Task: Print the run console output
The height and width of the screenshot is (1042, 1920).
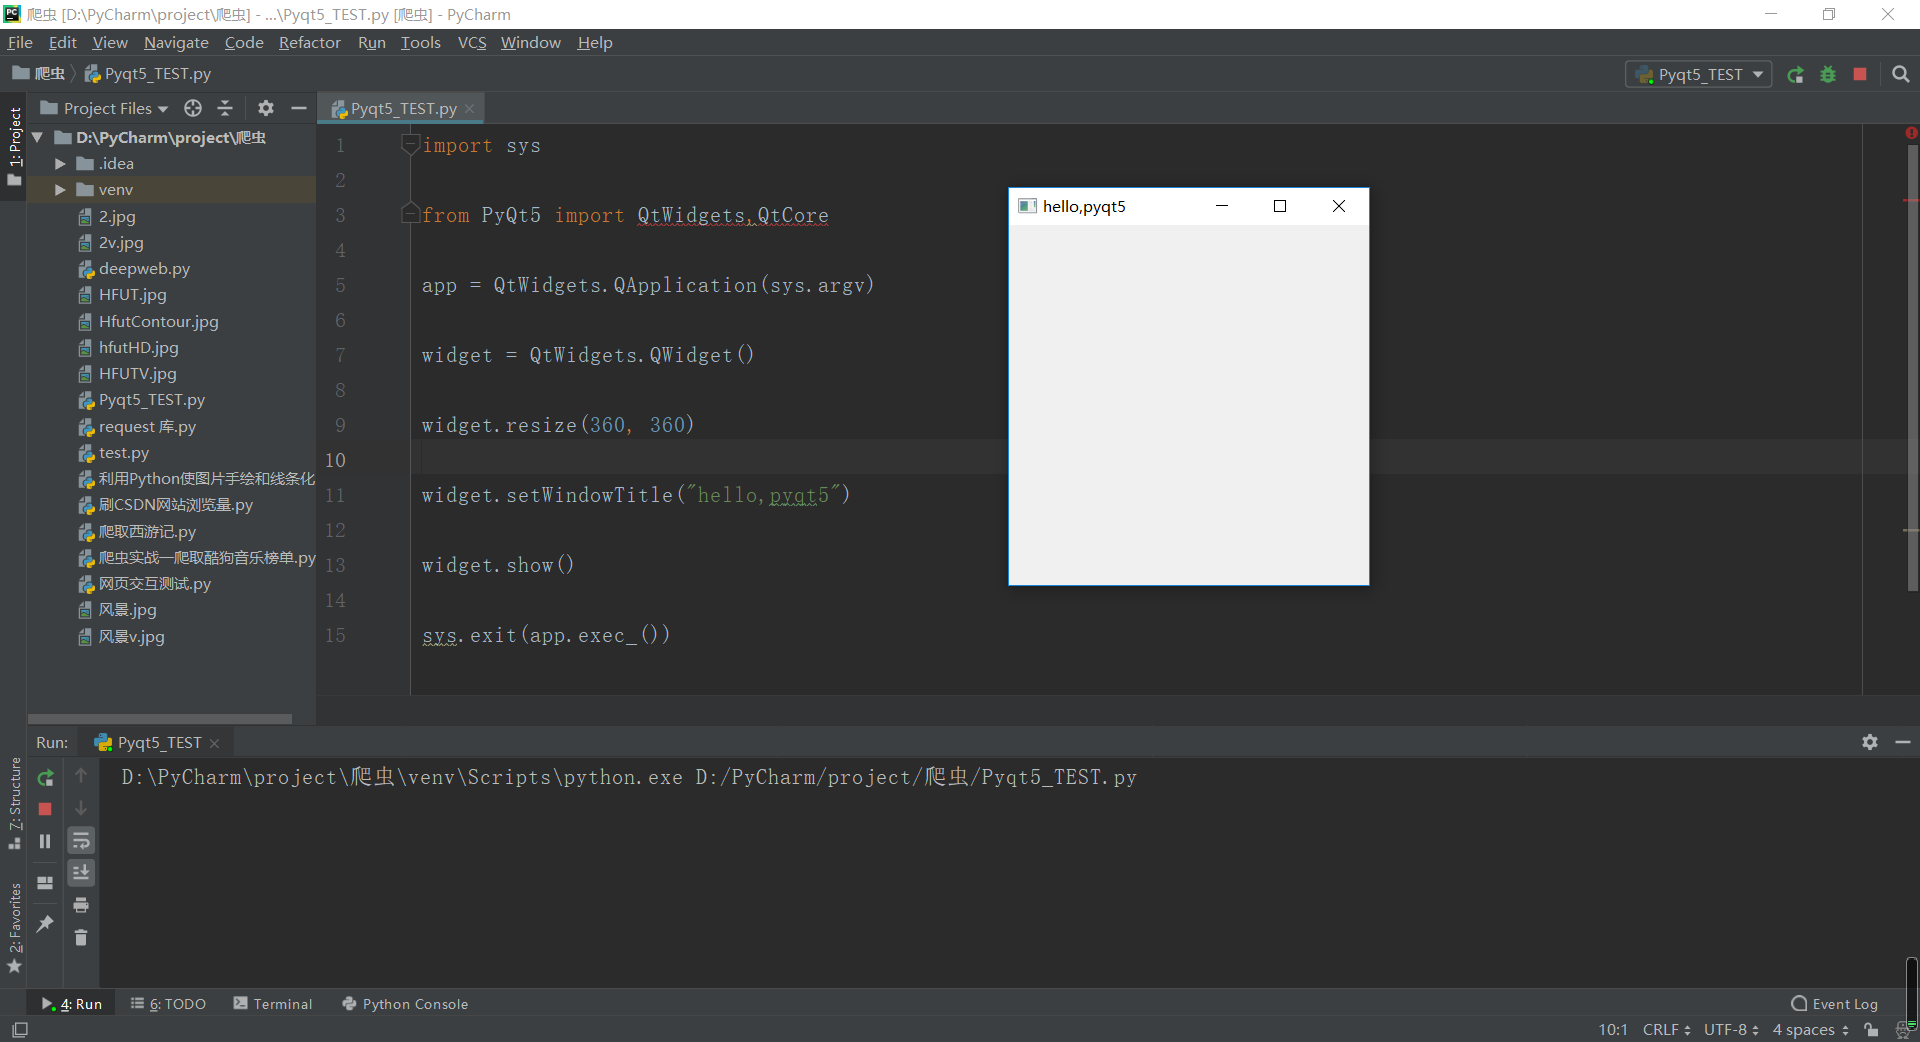Action: (81, 906)
